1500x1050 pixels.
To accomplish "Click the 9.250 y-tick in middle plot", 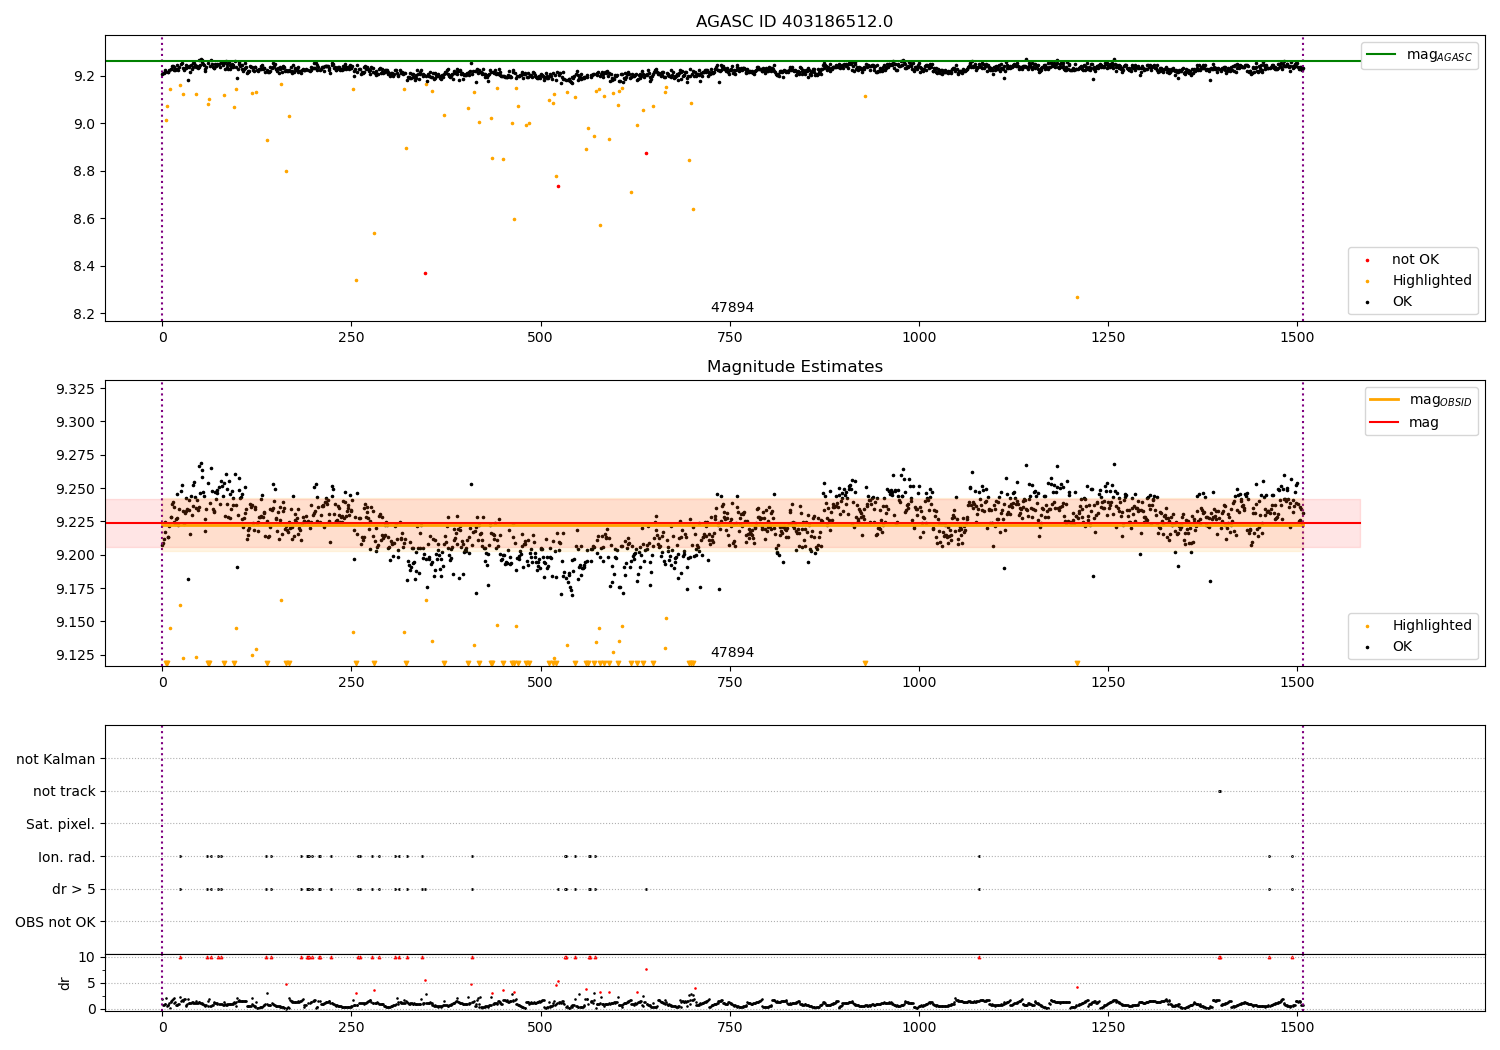I will click(75, 489).
